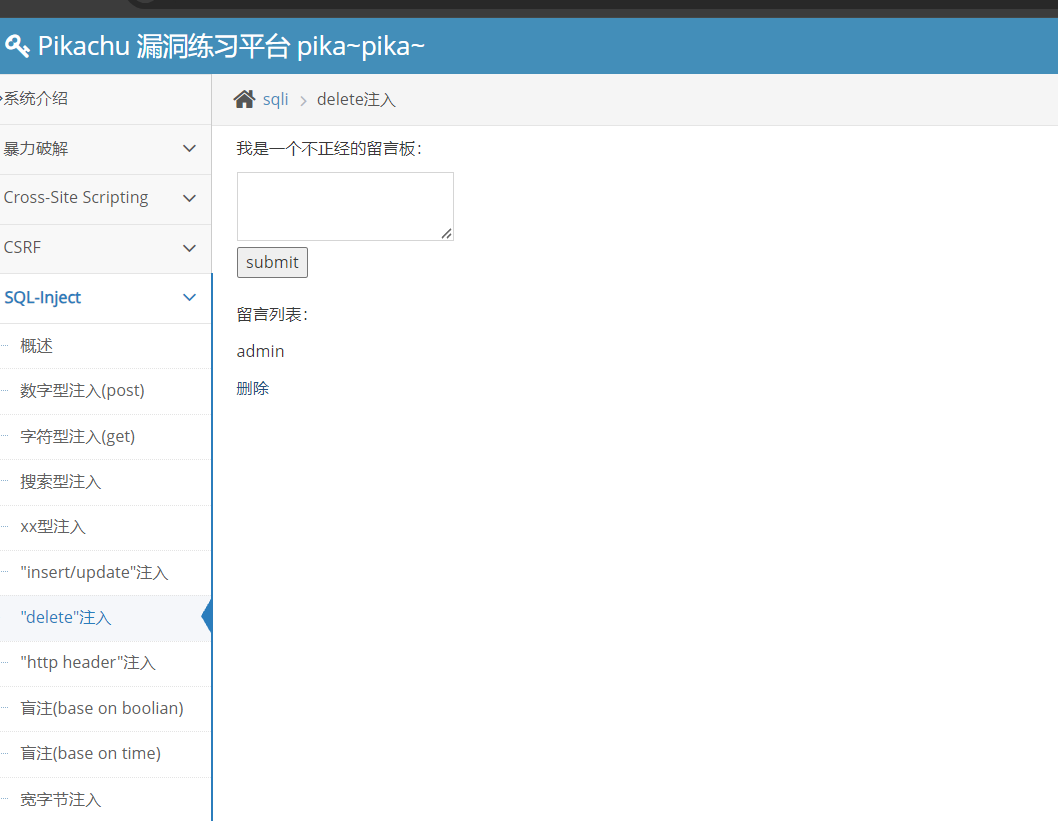Open 搜索型注入 exercise
The width and height of the screenshot is (1058, 821).
tap(60, 482)
